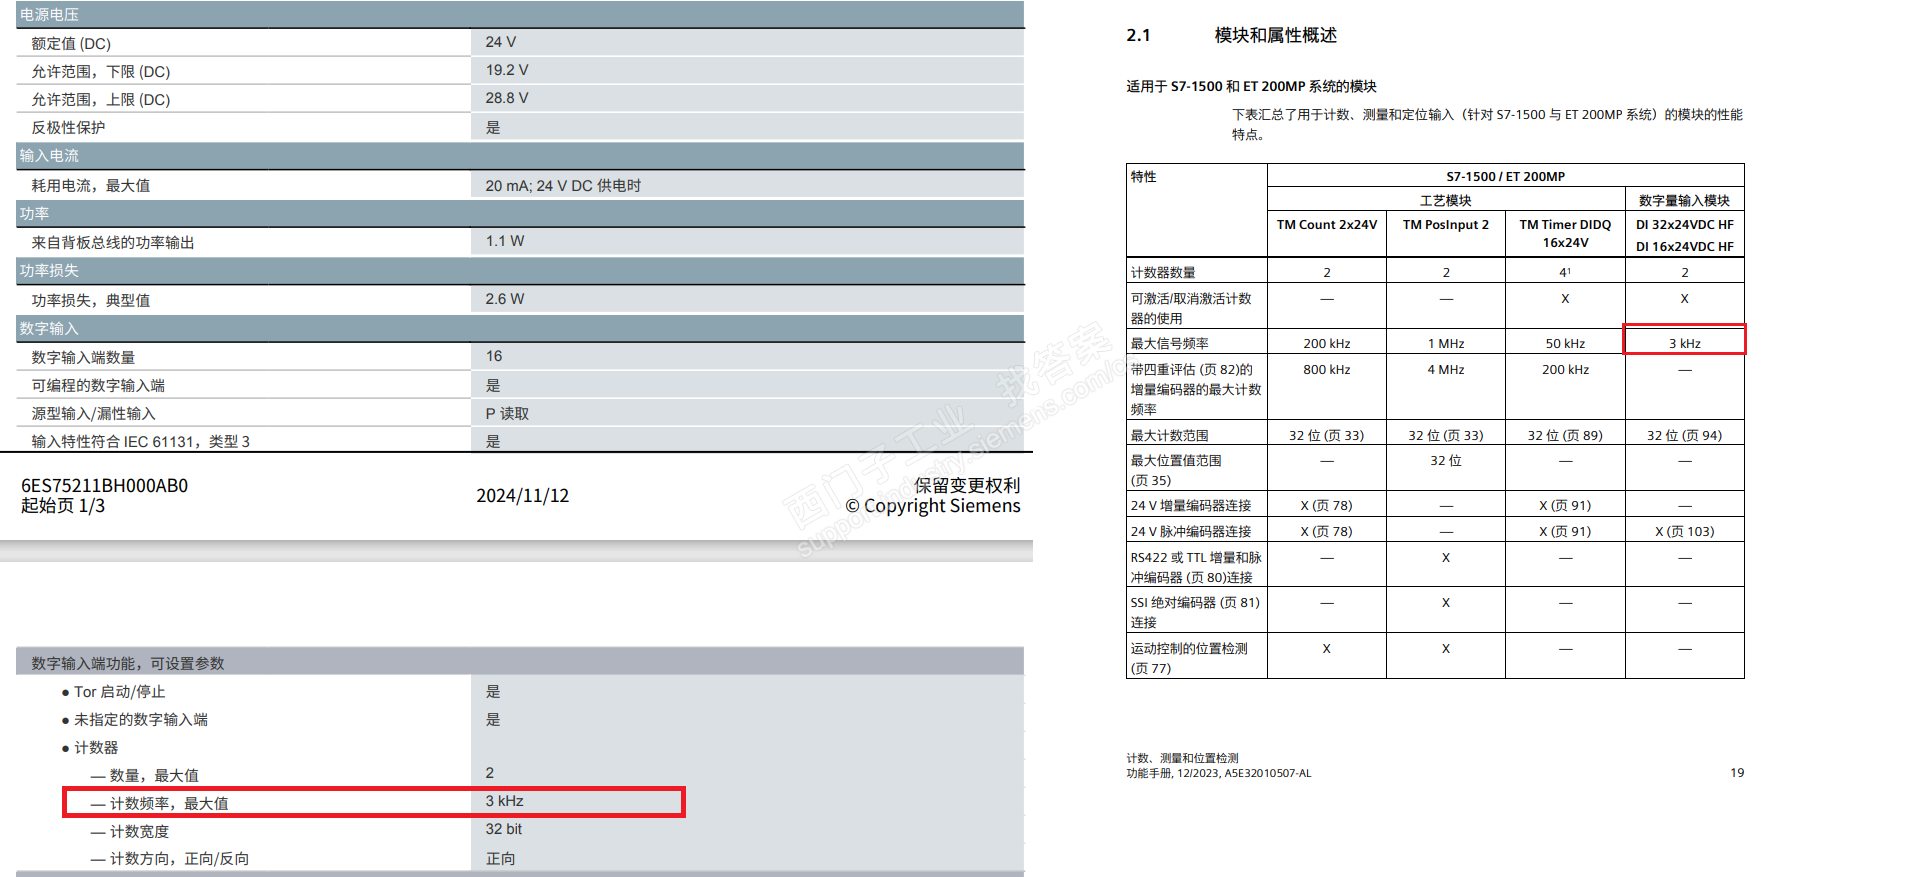Click the "P 读取" value
Screen dimensions: 1914x877
click(x=507, y=414)
